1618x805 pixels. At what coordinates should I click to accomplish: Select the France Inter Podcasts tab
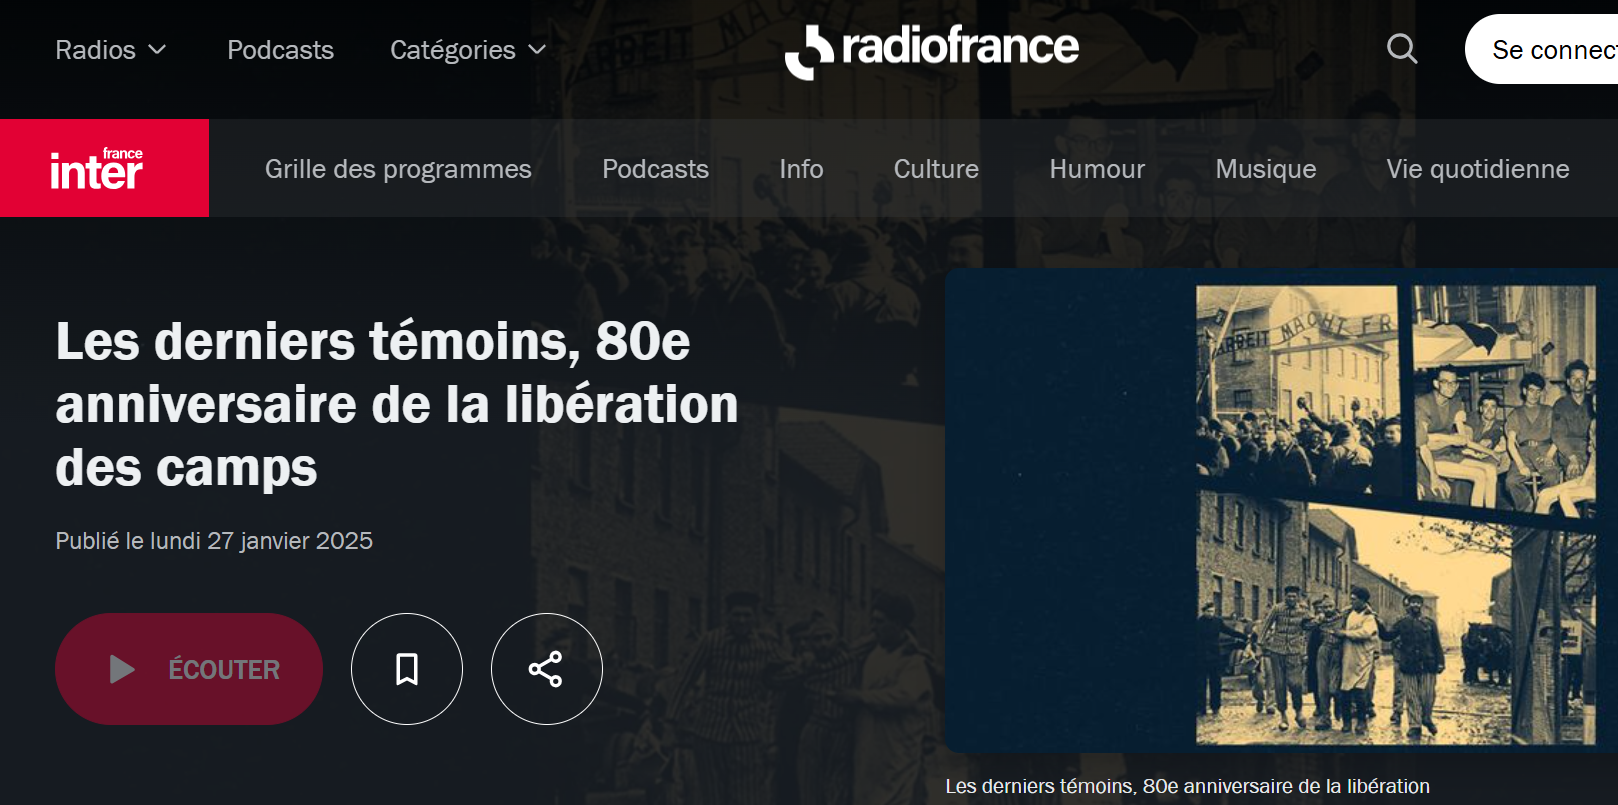655,169
